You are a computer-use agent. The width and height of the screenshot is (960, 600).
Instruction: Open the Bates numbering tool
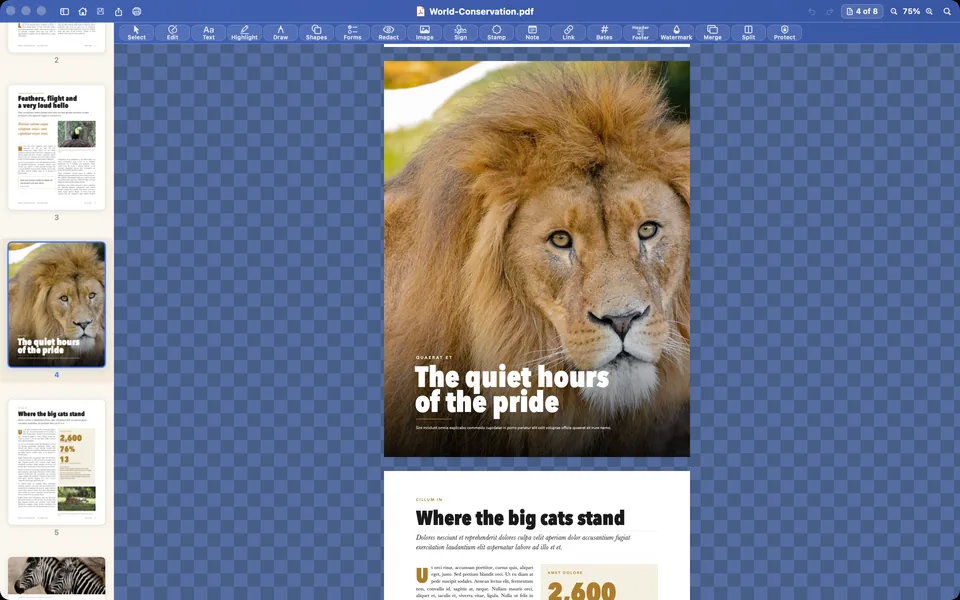point(604,33)
